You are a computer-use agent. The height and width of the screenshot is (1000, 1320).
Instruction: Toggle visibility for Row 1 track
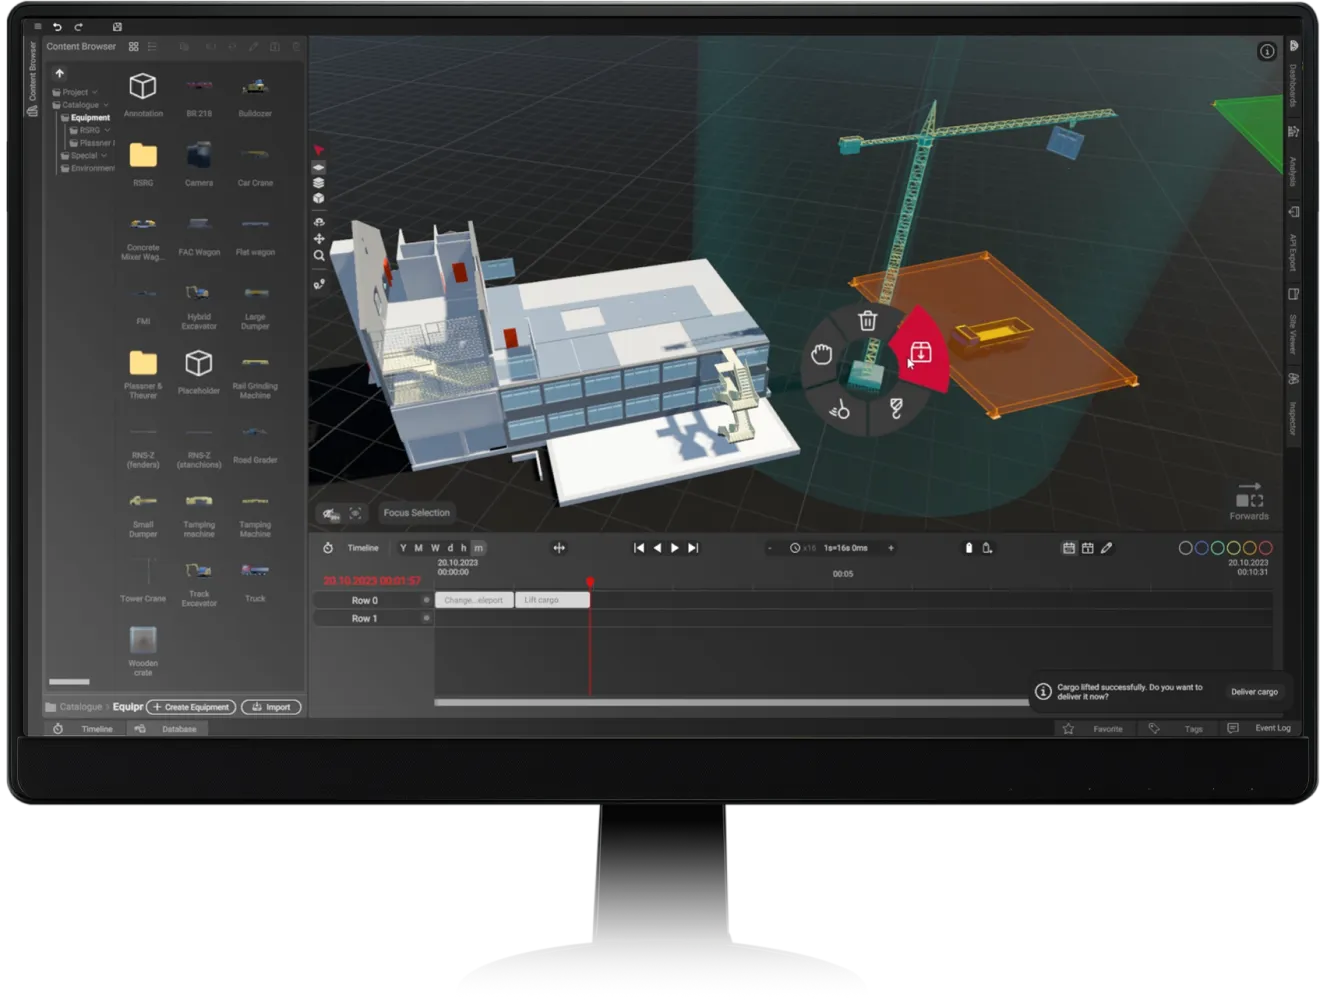427,617
